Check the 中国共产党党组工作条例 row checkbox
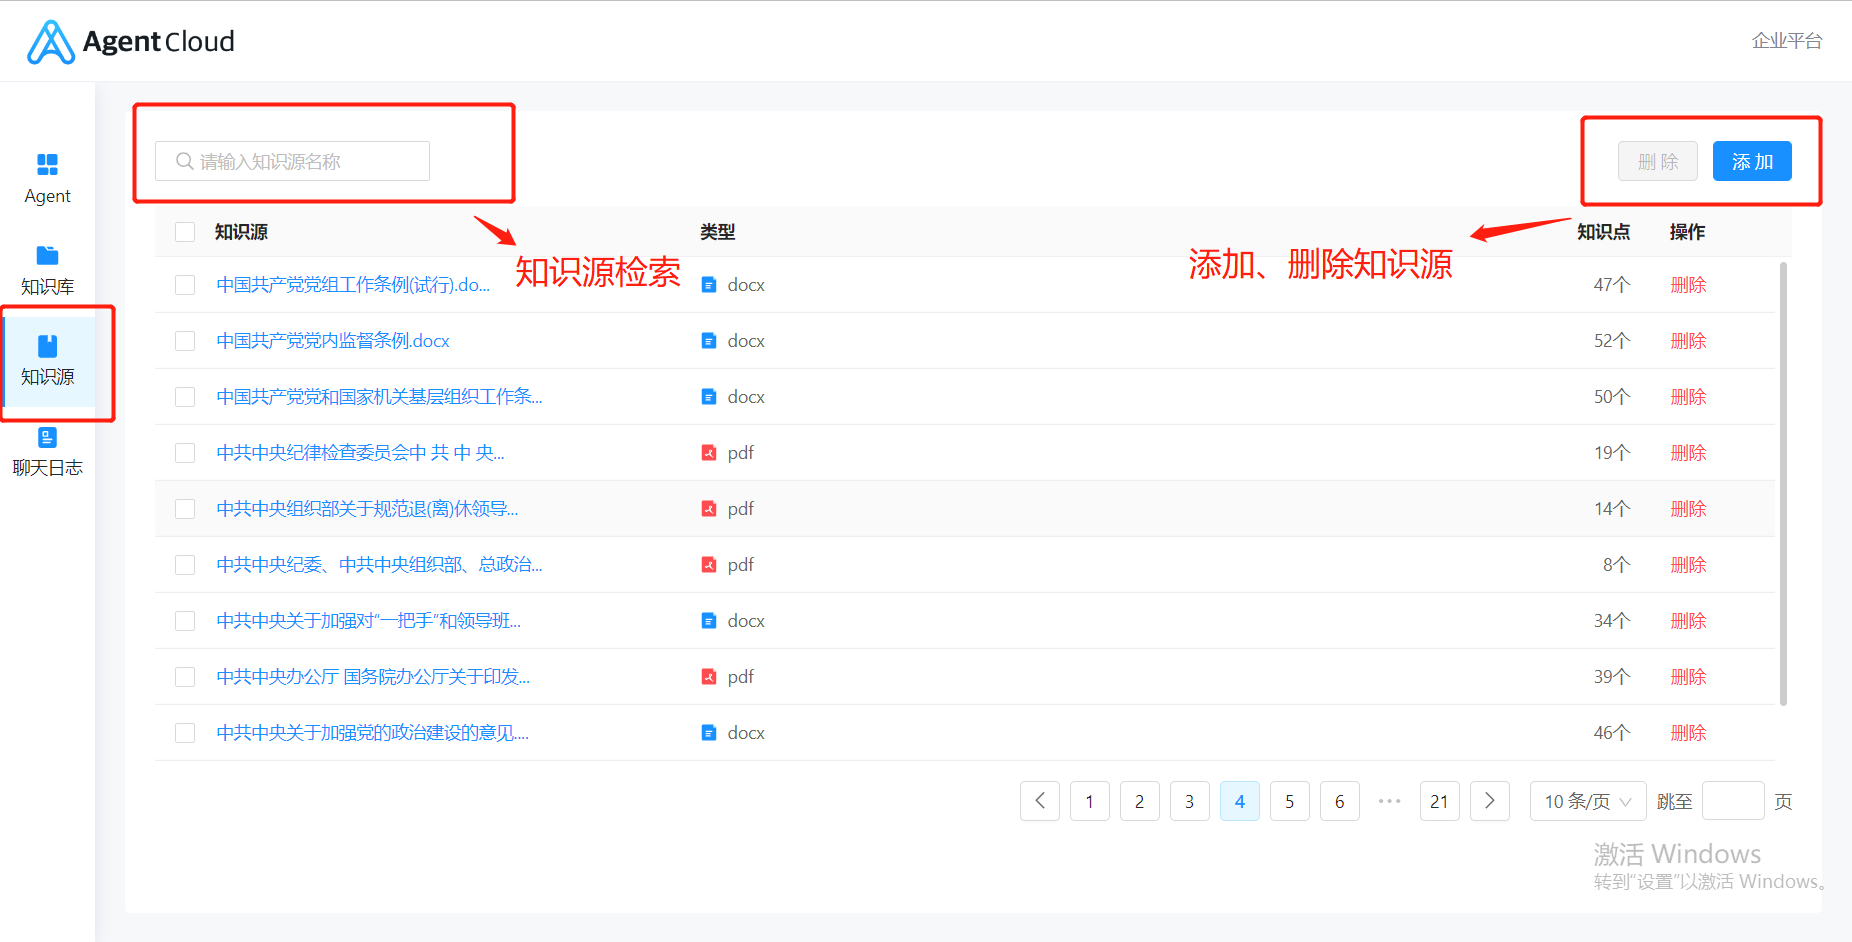 [185, 285]
